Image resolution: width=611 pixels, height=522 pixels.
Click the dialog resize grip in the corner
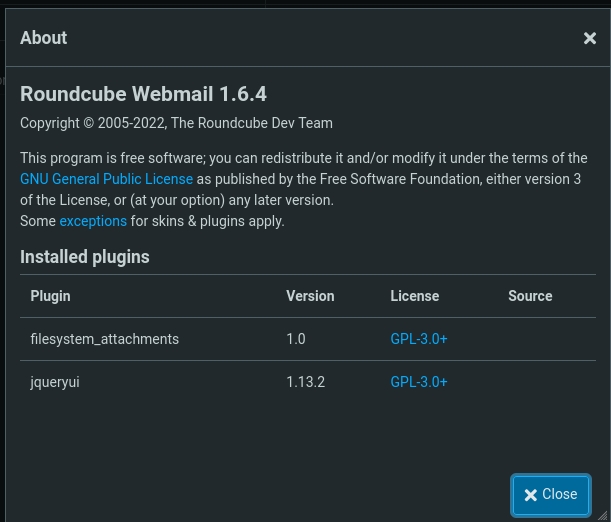602,515
